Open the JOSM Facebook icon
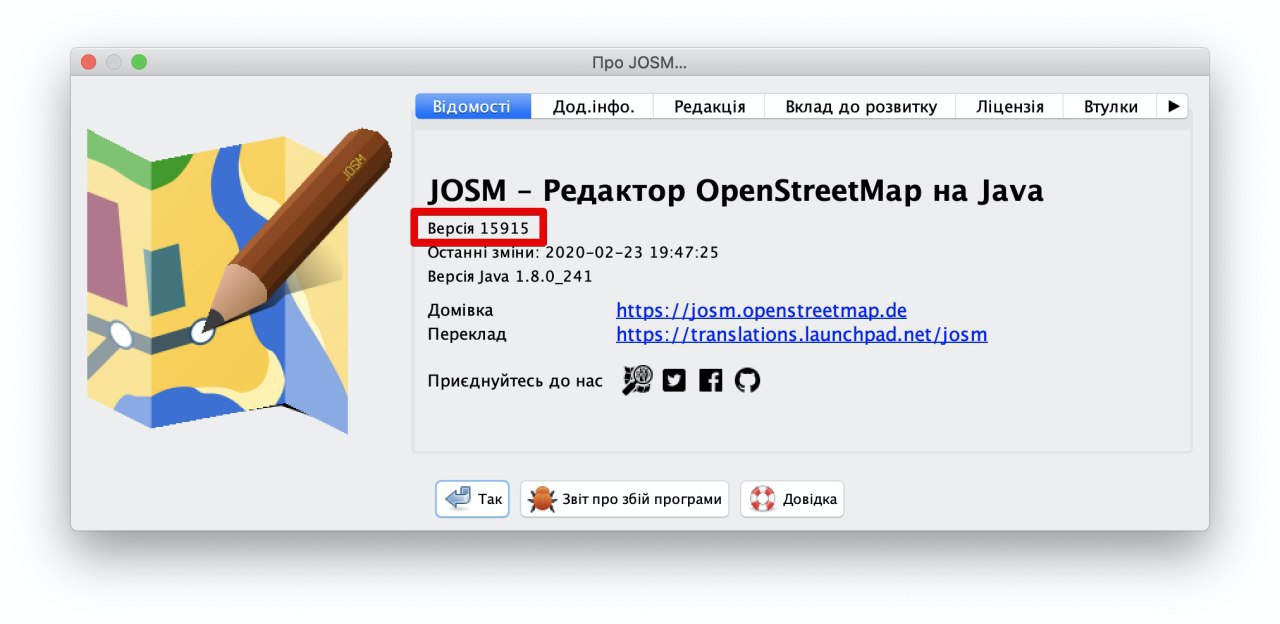This screenshot has width=1280, height=624. click(x=711, y=380)
